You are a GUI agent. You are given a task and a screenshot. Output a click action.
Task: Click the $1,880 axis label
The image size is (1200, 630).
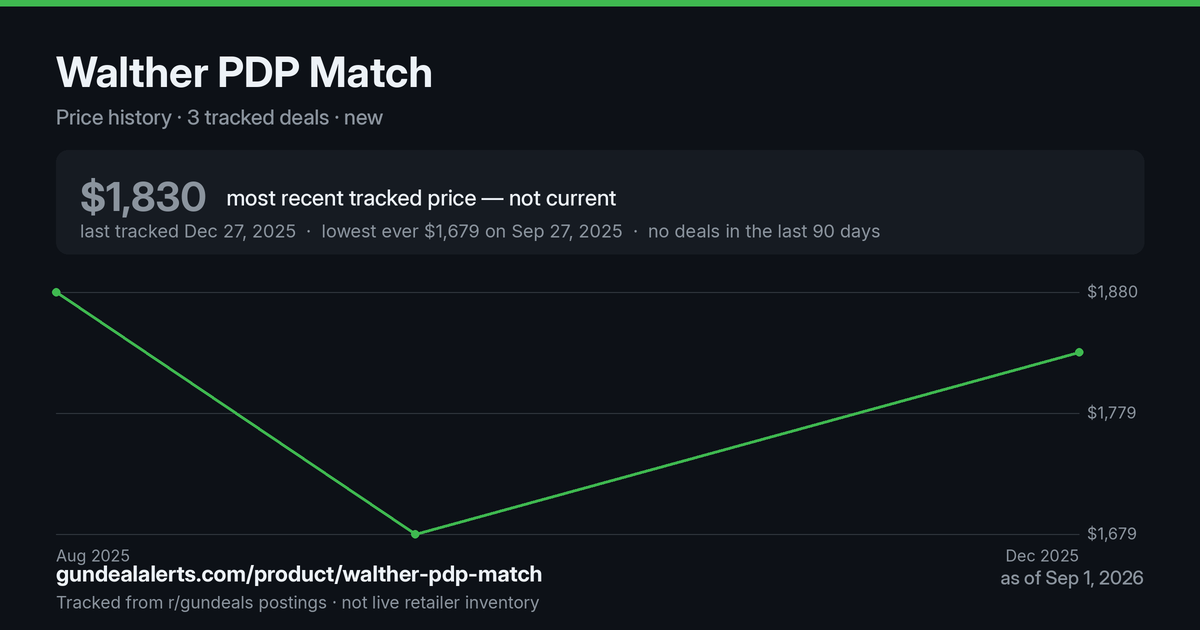click(1112, 292)
